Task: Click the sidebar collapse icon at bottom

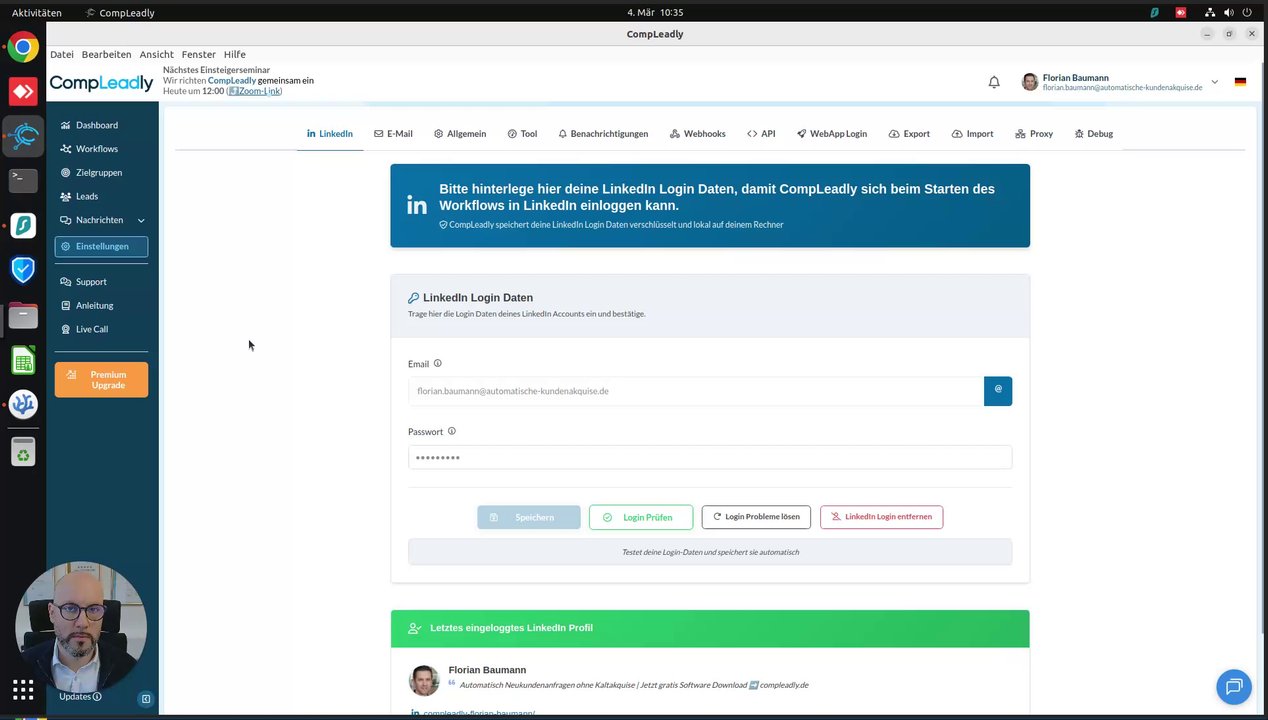Action: [x=146, y=699]
